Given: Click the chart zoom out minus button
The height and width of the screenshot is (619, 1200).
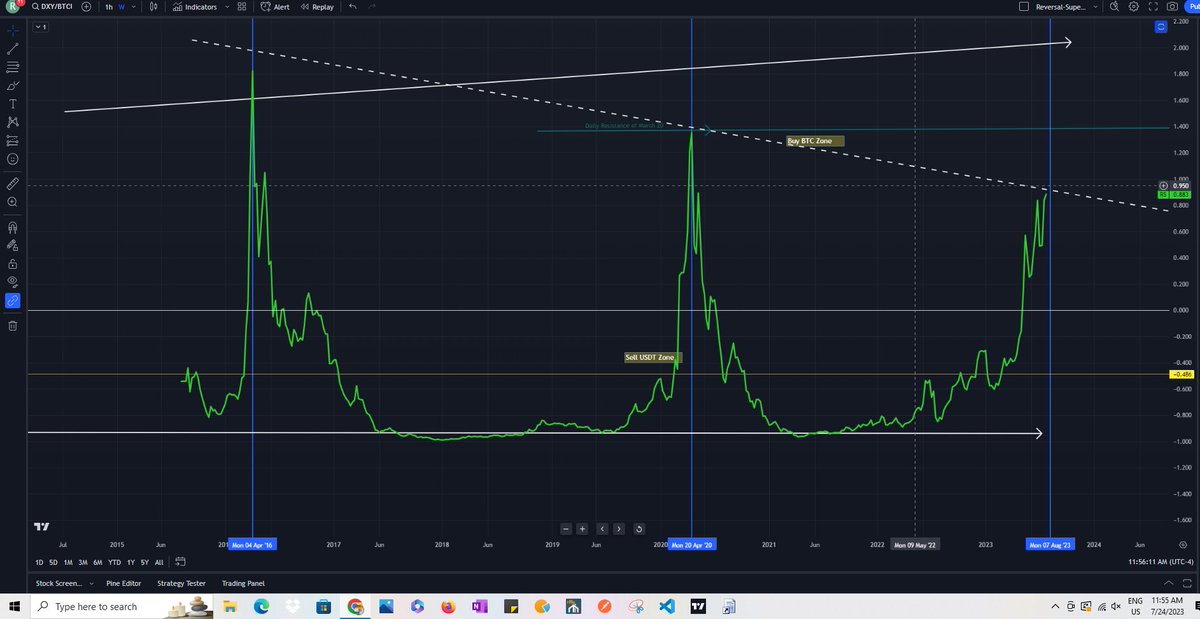Looking at the screenshot, I should point(566,528).
